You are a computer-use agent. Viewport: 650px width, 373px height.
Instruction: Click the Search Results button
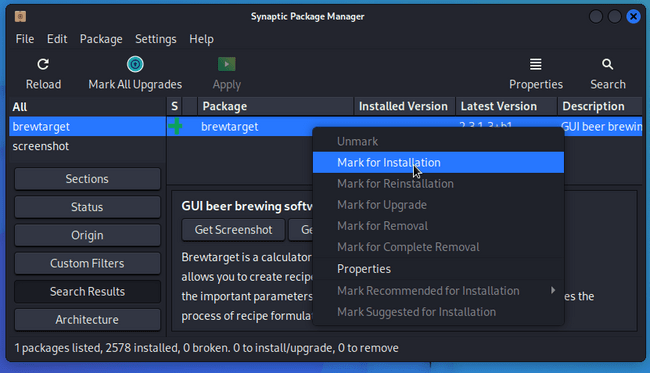pyautogui.click(x=87, y=292)
